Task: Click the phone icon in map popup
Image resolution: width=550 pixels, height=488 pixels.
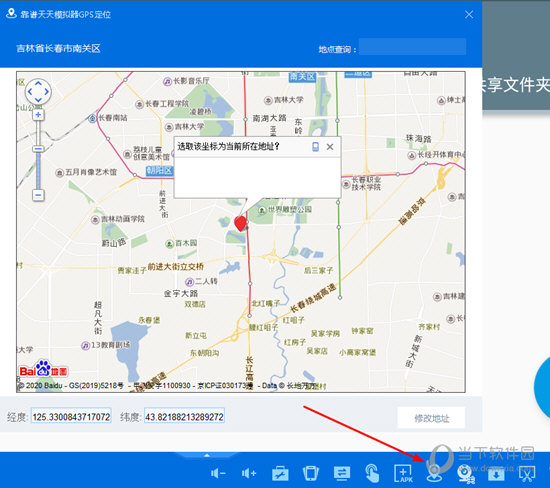Action: click(315, 147)
